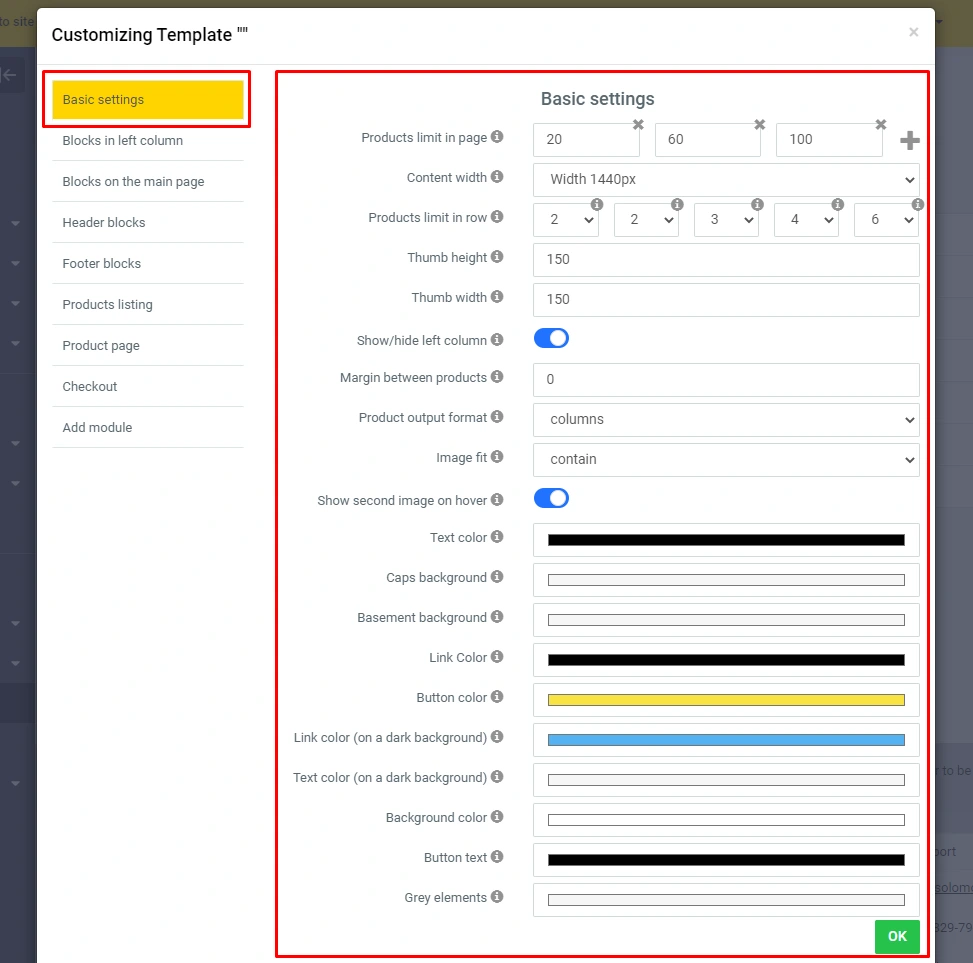Click info icon beside Content width
This screenshot has height=963, width=973.
(x=497, y=177)
